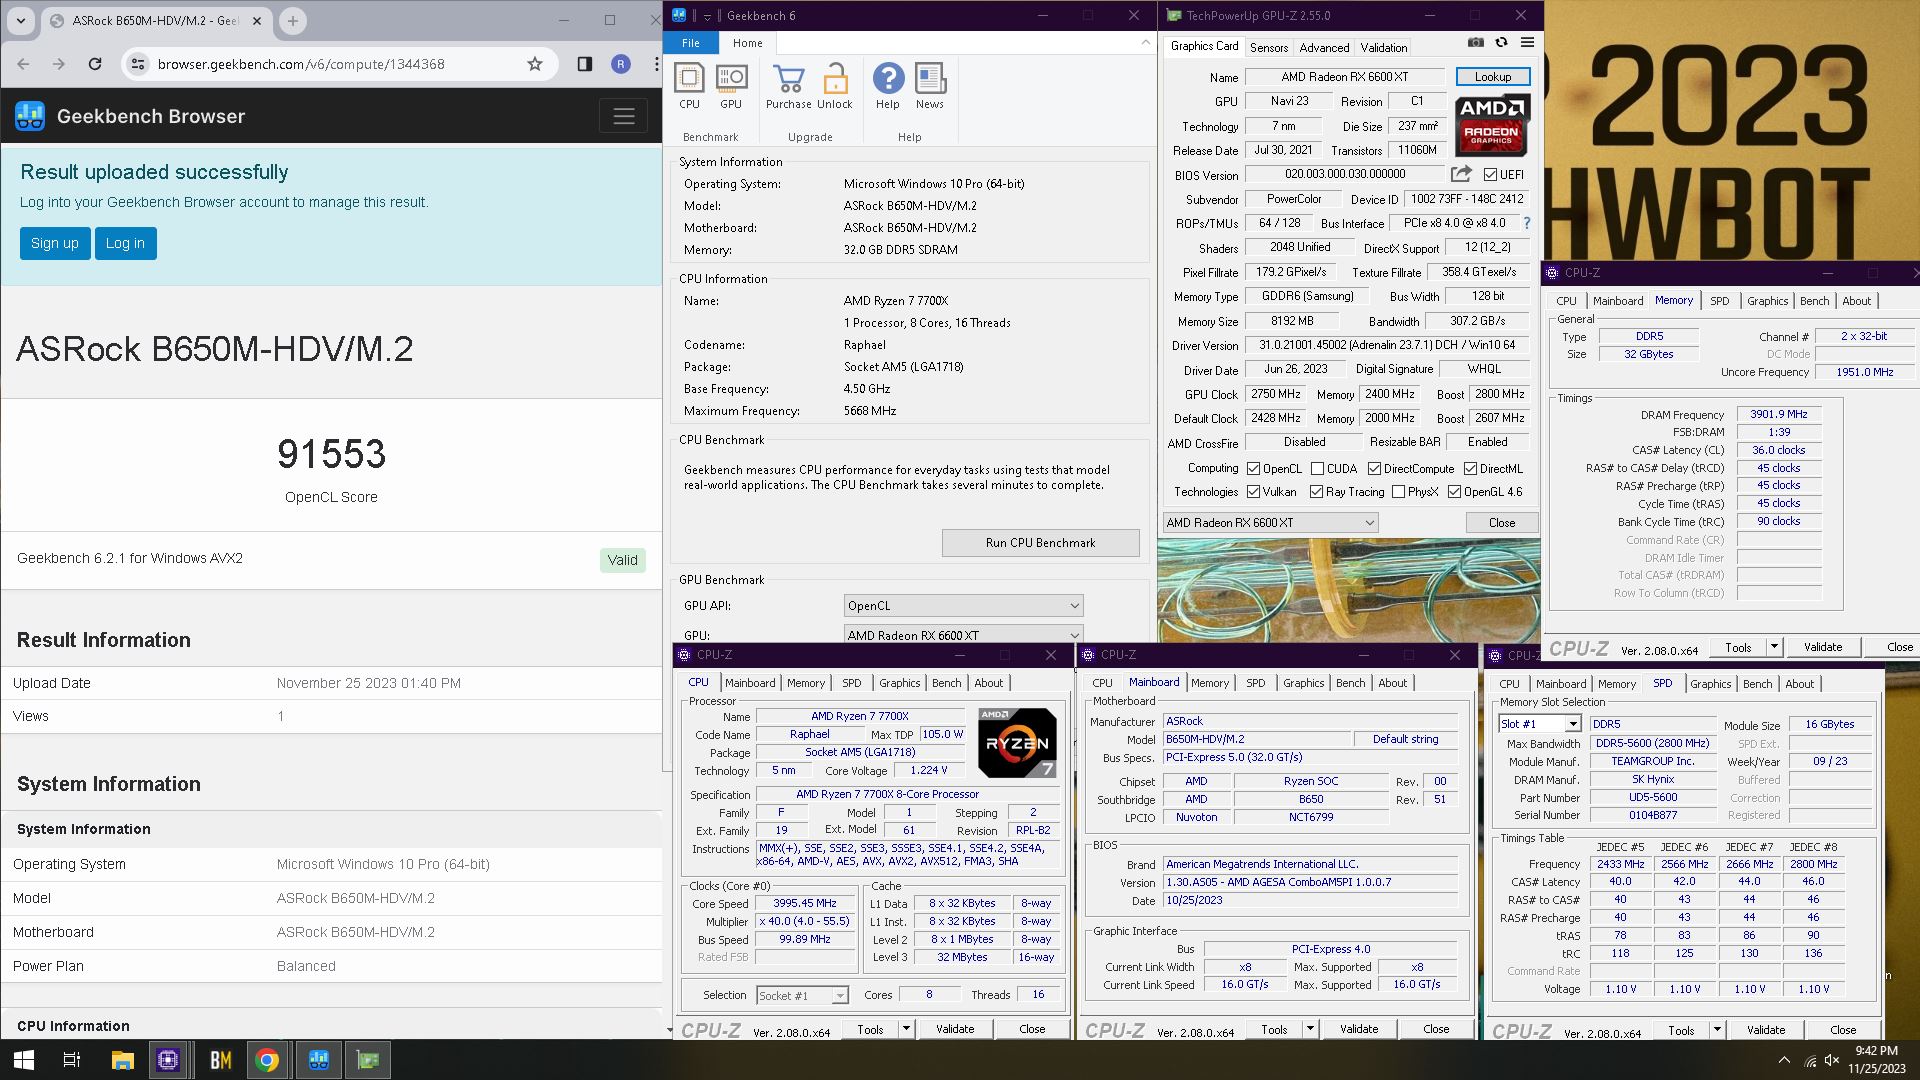Click the Purchase cart icon in Geekbench

(788, 78)
